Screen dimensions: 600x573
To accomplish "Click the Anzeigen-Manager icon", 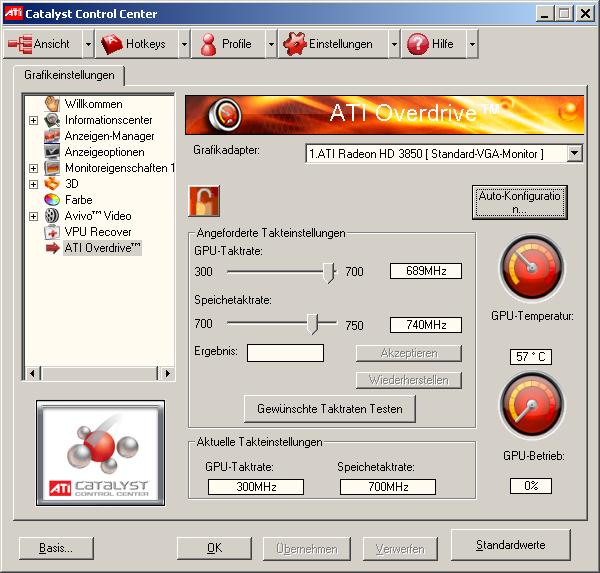I will 52,136.
